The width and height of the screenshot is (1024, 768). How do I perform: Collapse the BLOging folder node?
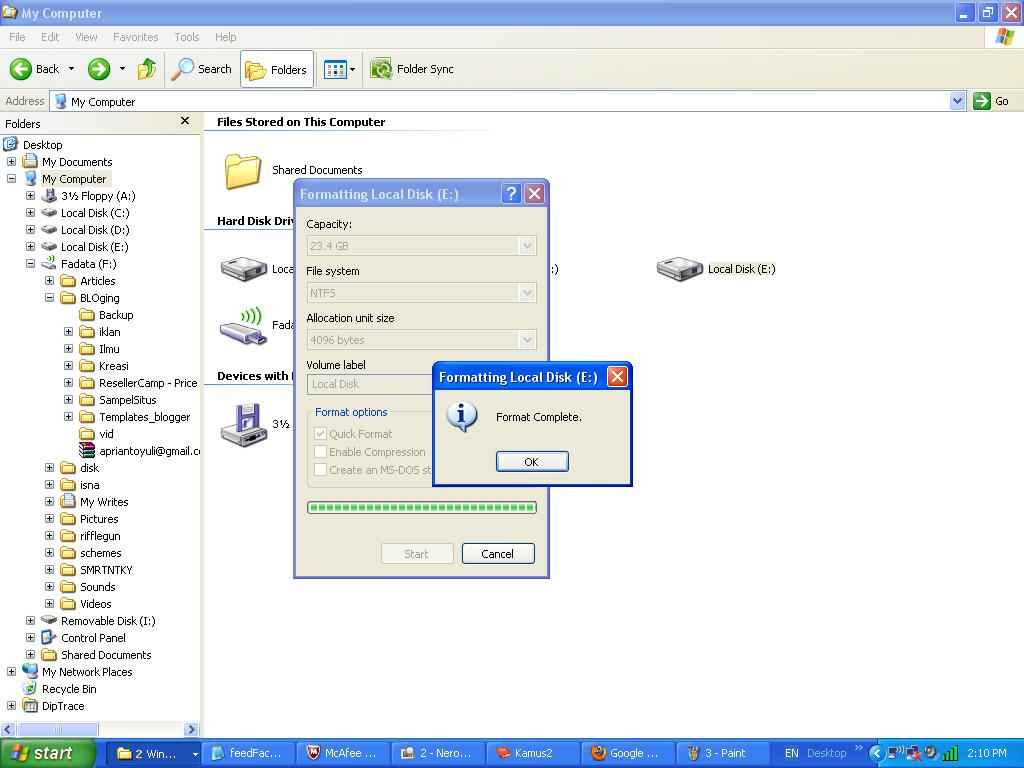pos(49,297)
